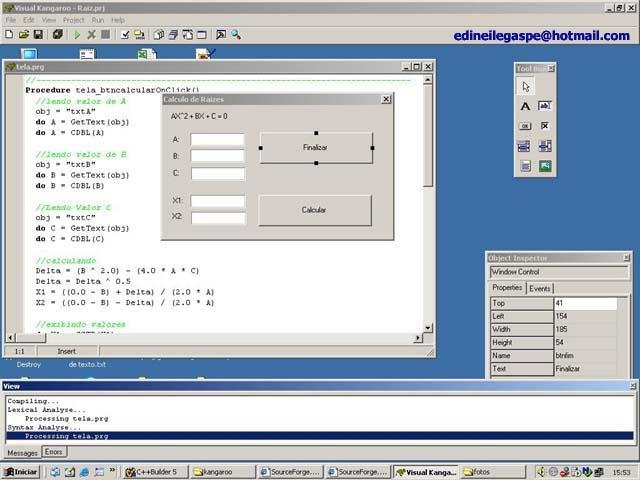The height and width of the screenshot is (480, 640).
Task: Select the Height property value 54
Action: point(585,342)
